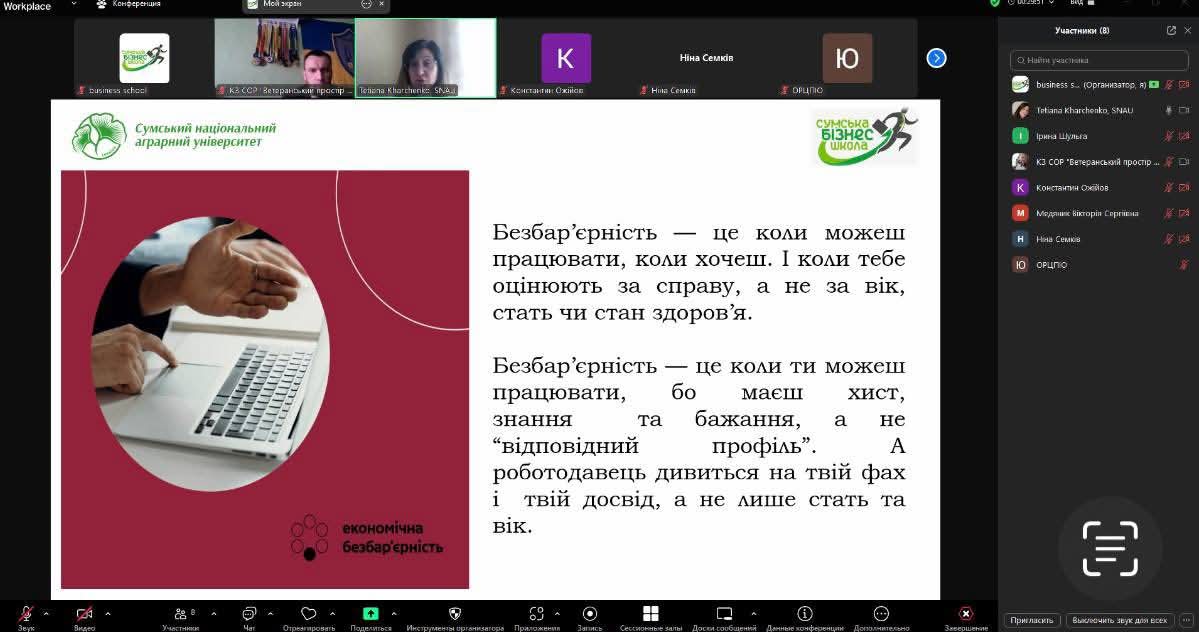Select Медяник Вікторія Сергіївна participant row
The height and width of the screenshot is (632, 1199).
(1099, 213)
